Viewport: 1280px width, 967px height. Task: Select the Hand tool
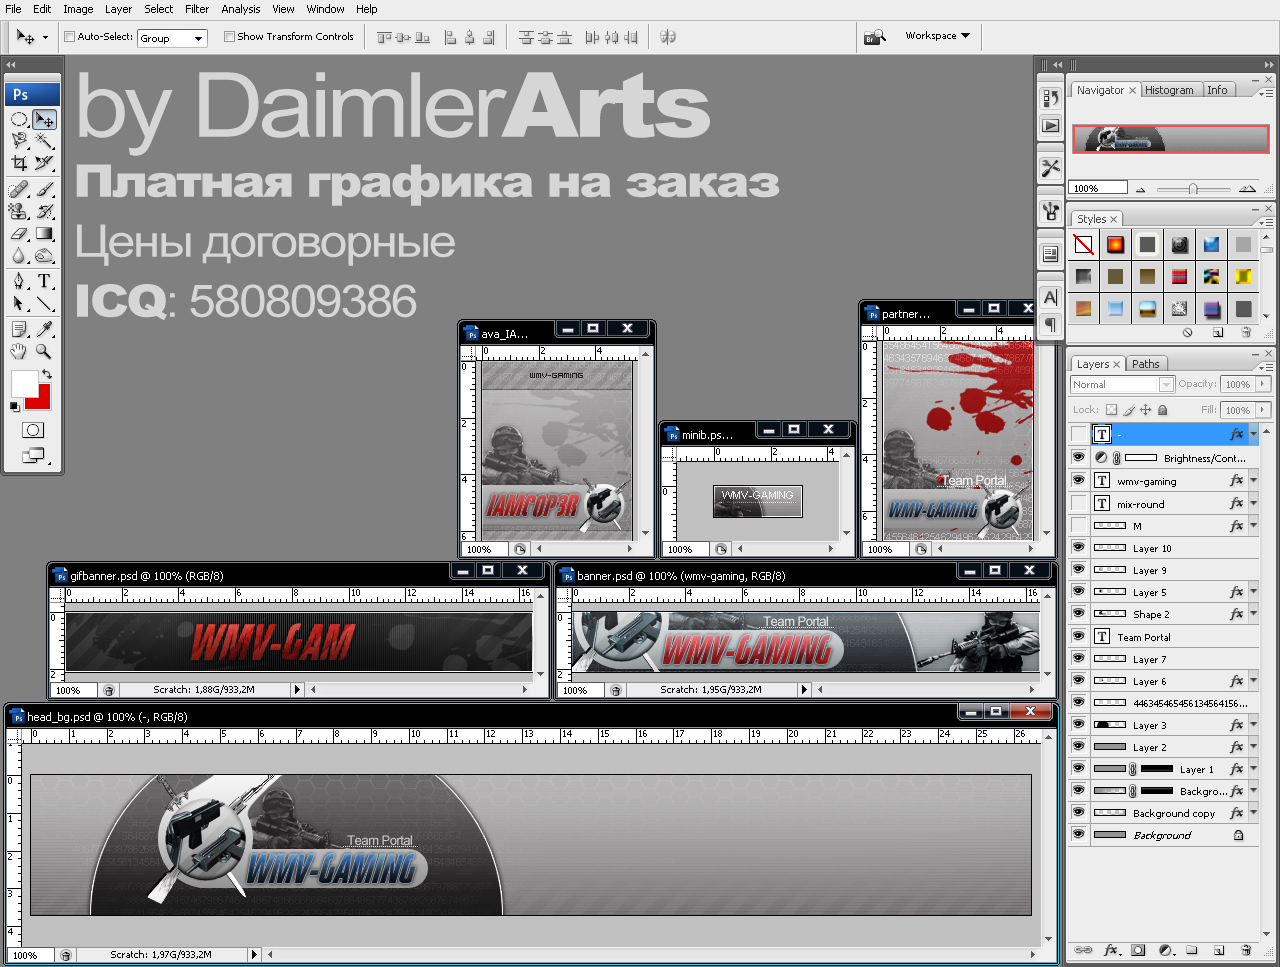click(x=19, y=351)
